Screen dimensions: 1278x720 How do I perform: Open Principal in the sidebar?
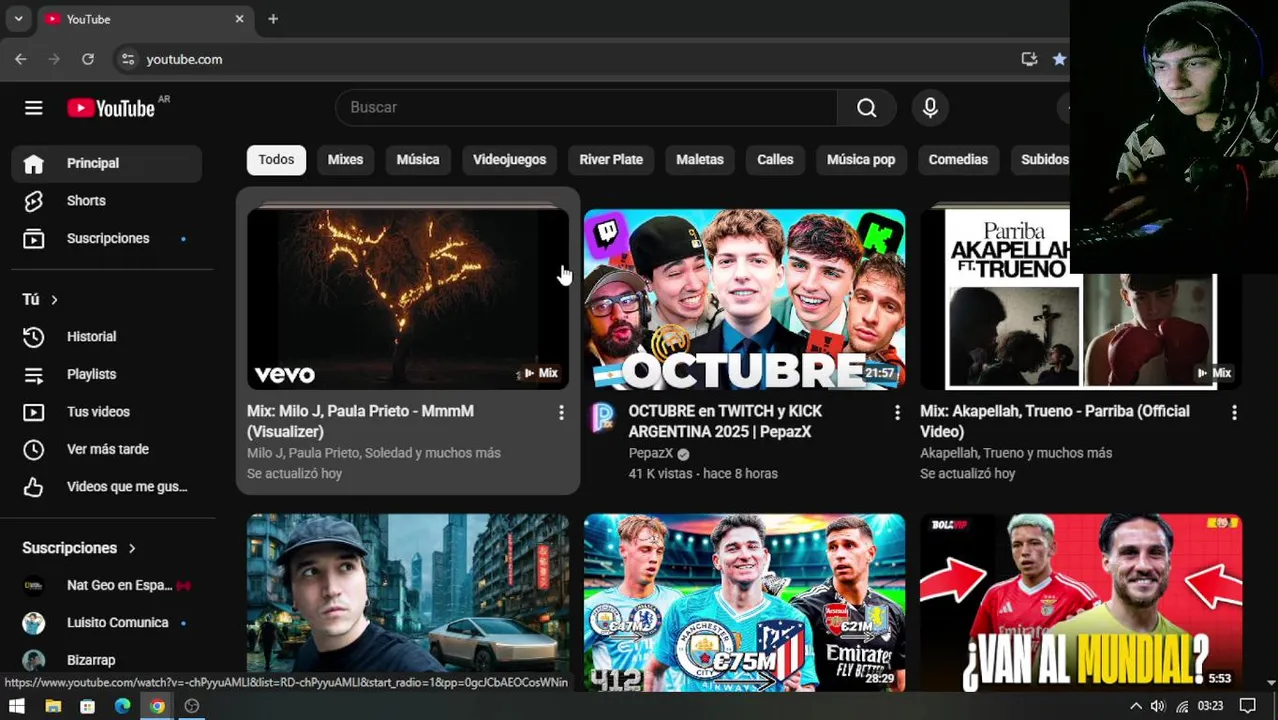[x=107, y=163]
